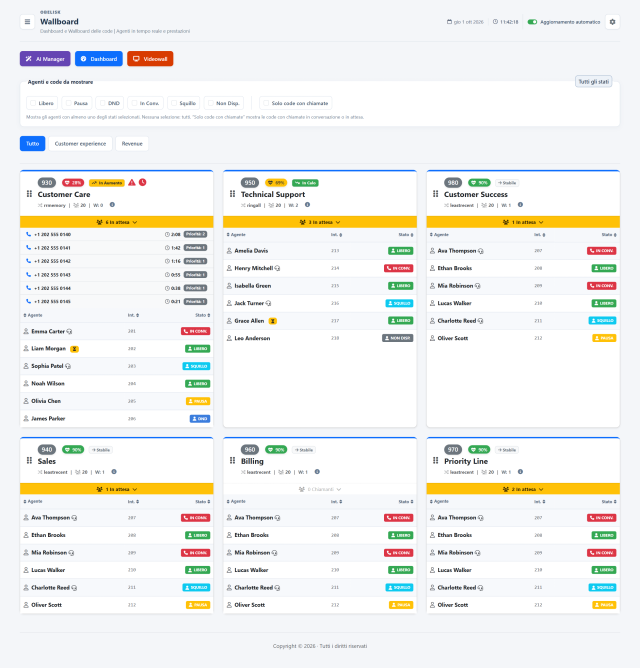Viewport: 640px width, 668px height.
Task: Click the hourglass icon next to Grace Allen
Action: pyautogui.click(x=273, y=321)
